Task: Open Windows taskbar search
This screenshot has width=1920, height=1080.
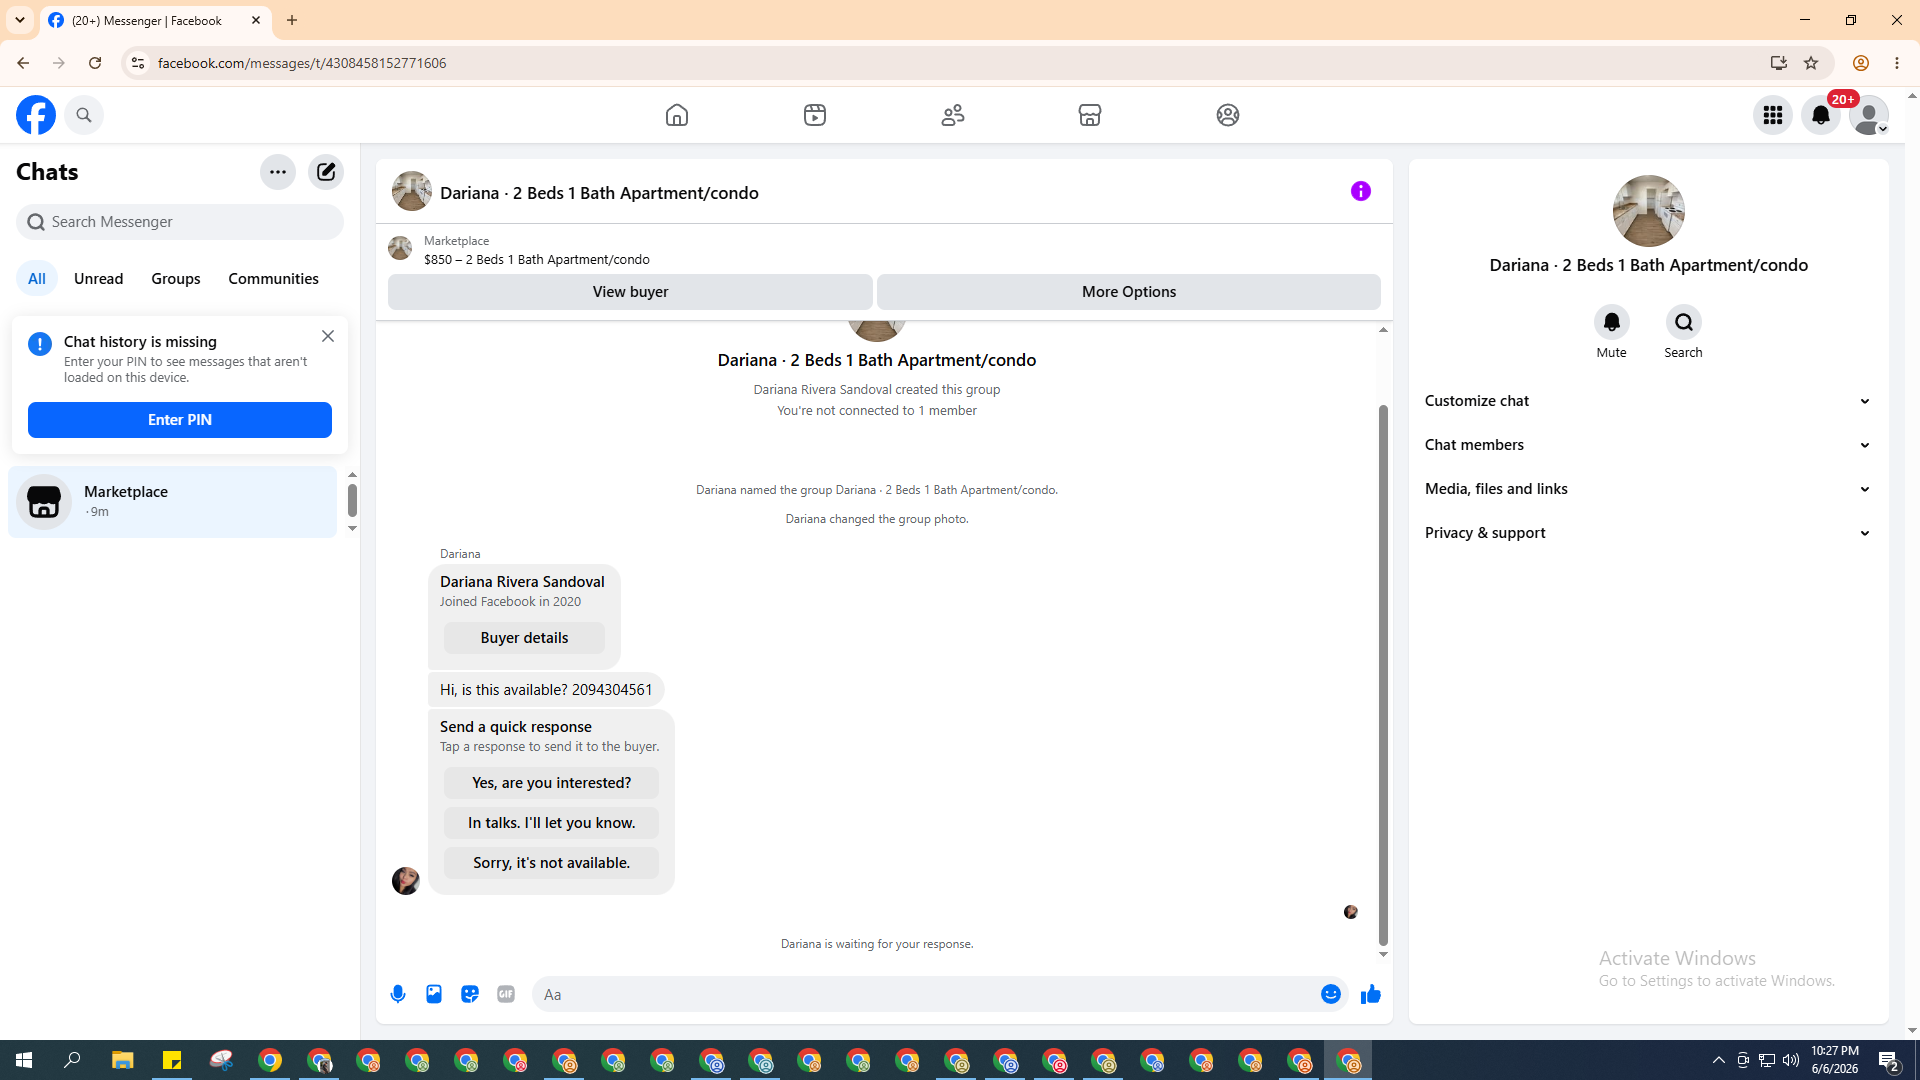Action: (72, 1060)
